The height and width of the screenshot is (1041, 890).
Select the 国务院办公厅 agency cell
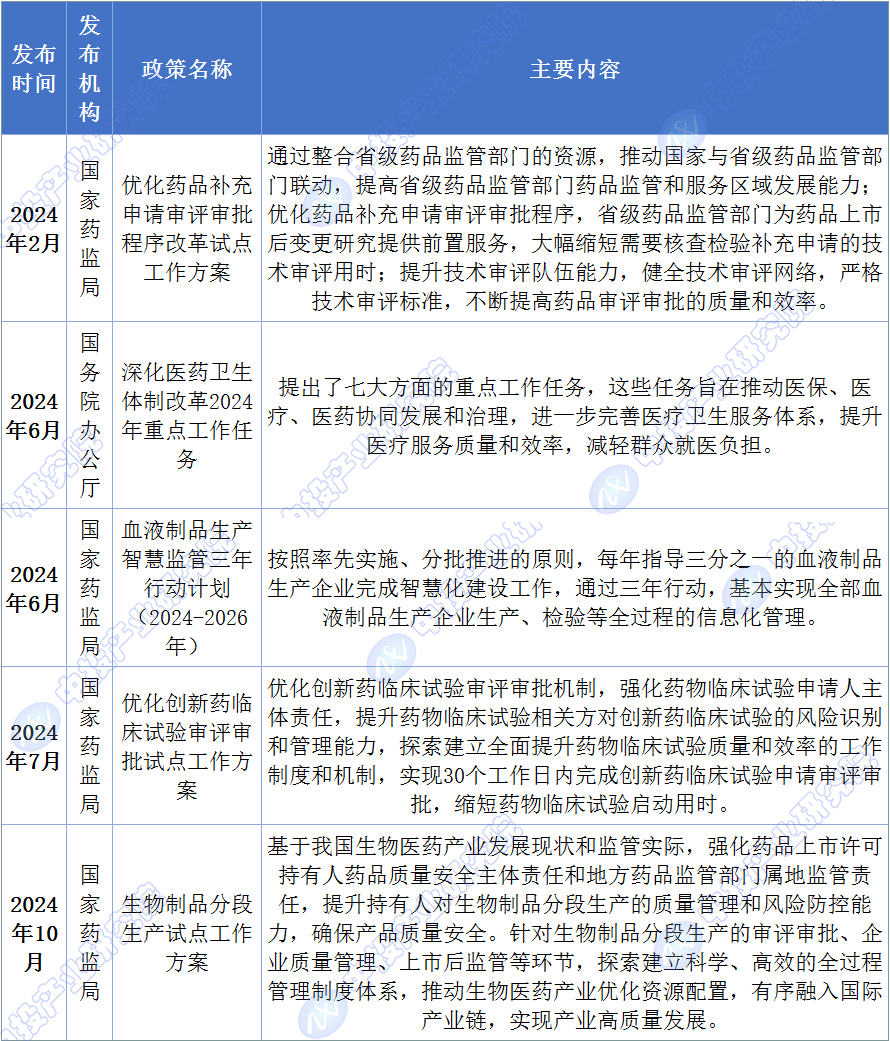(x=90, y=416)
